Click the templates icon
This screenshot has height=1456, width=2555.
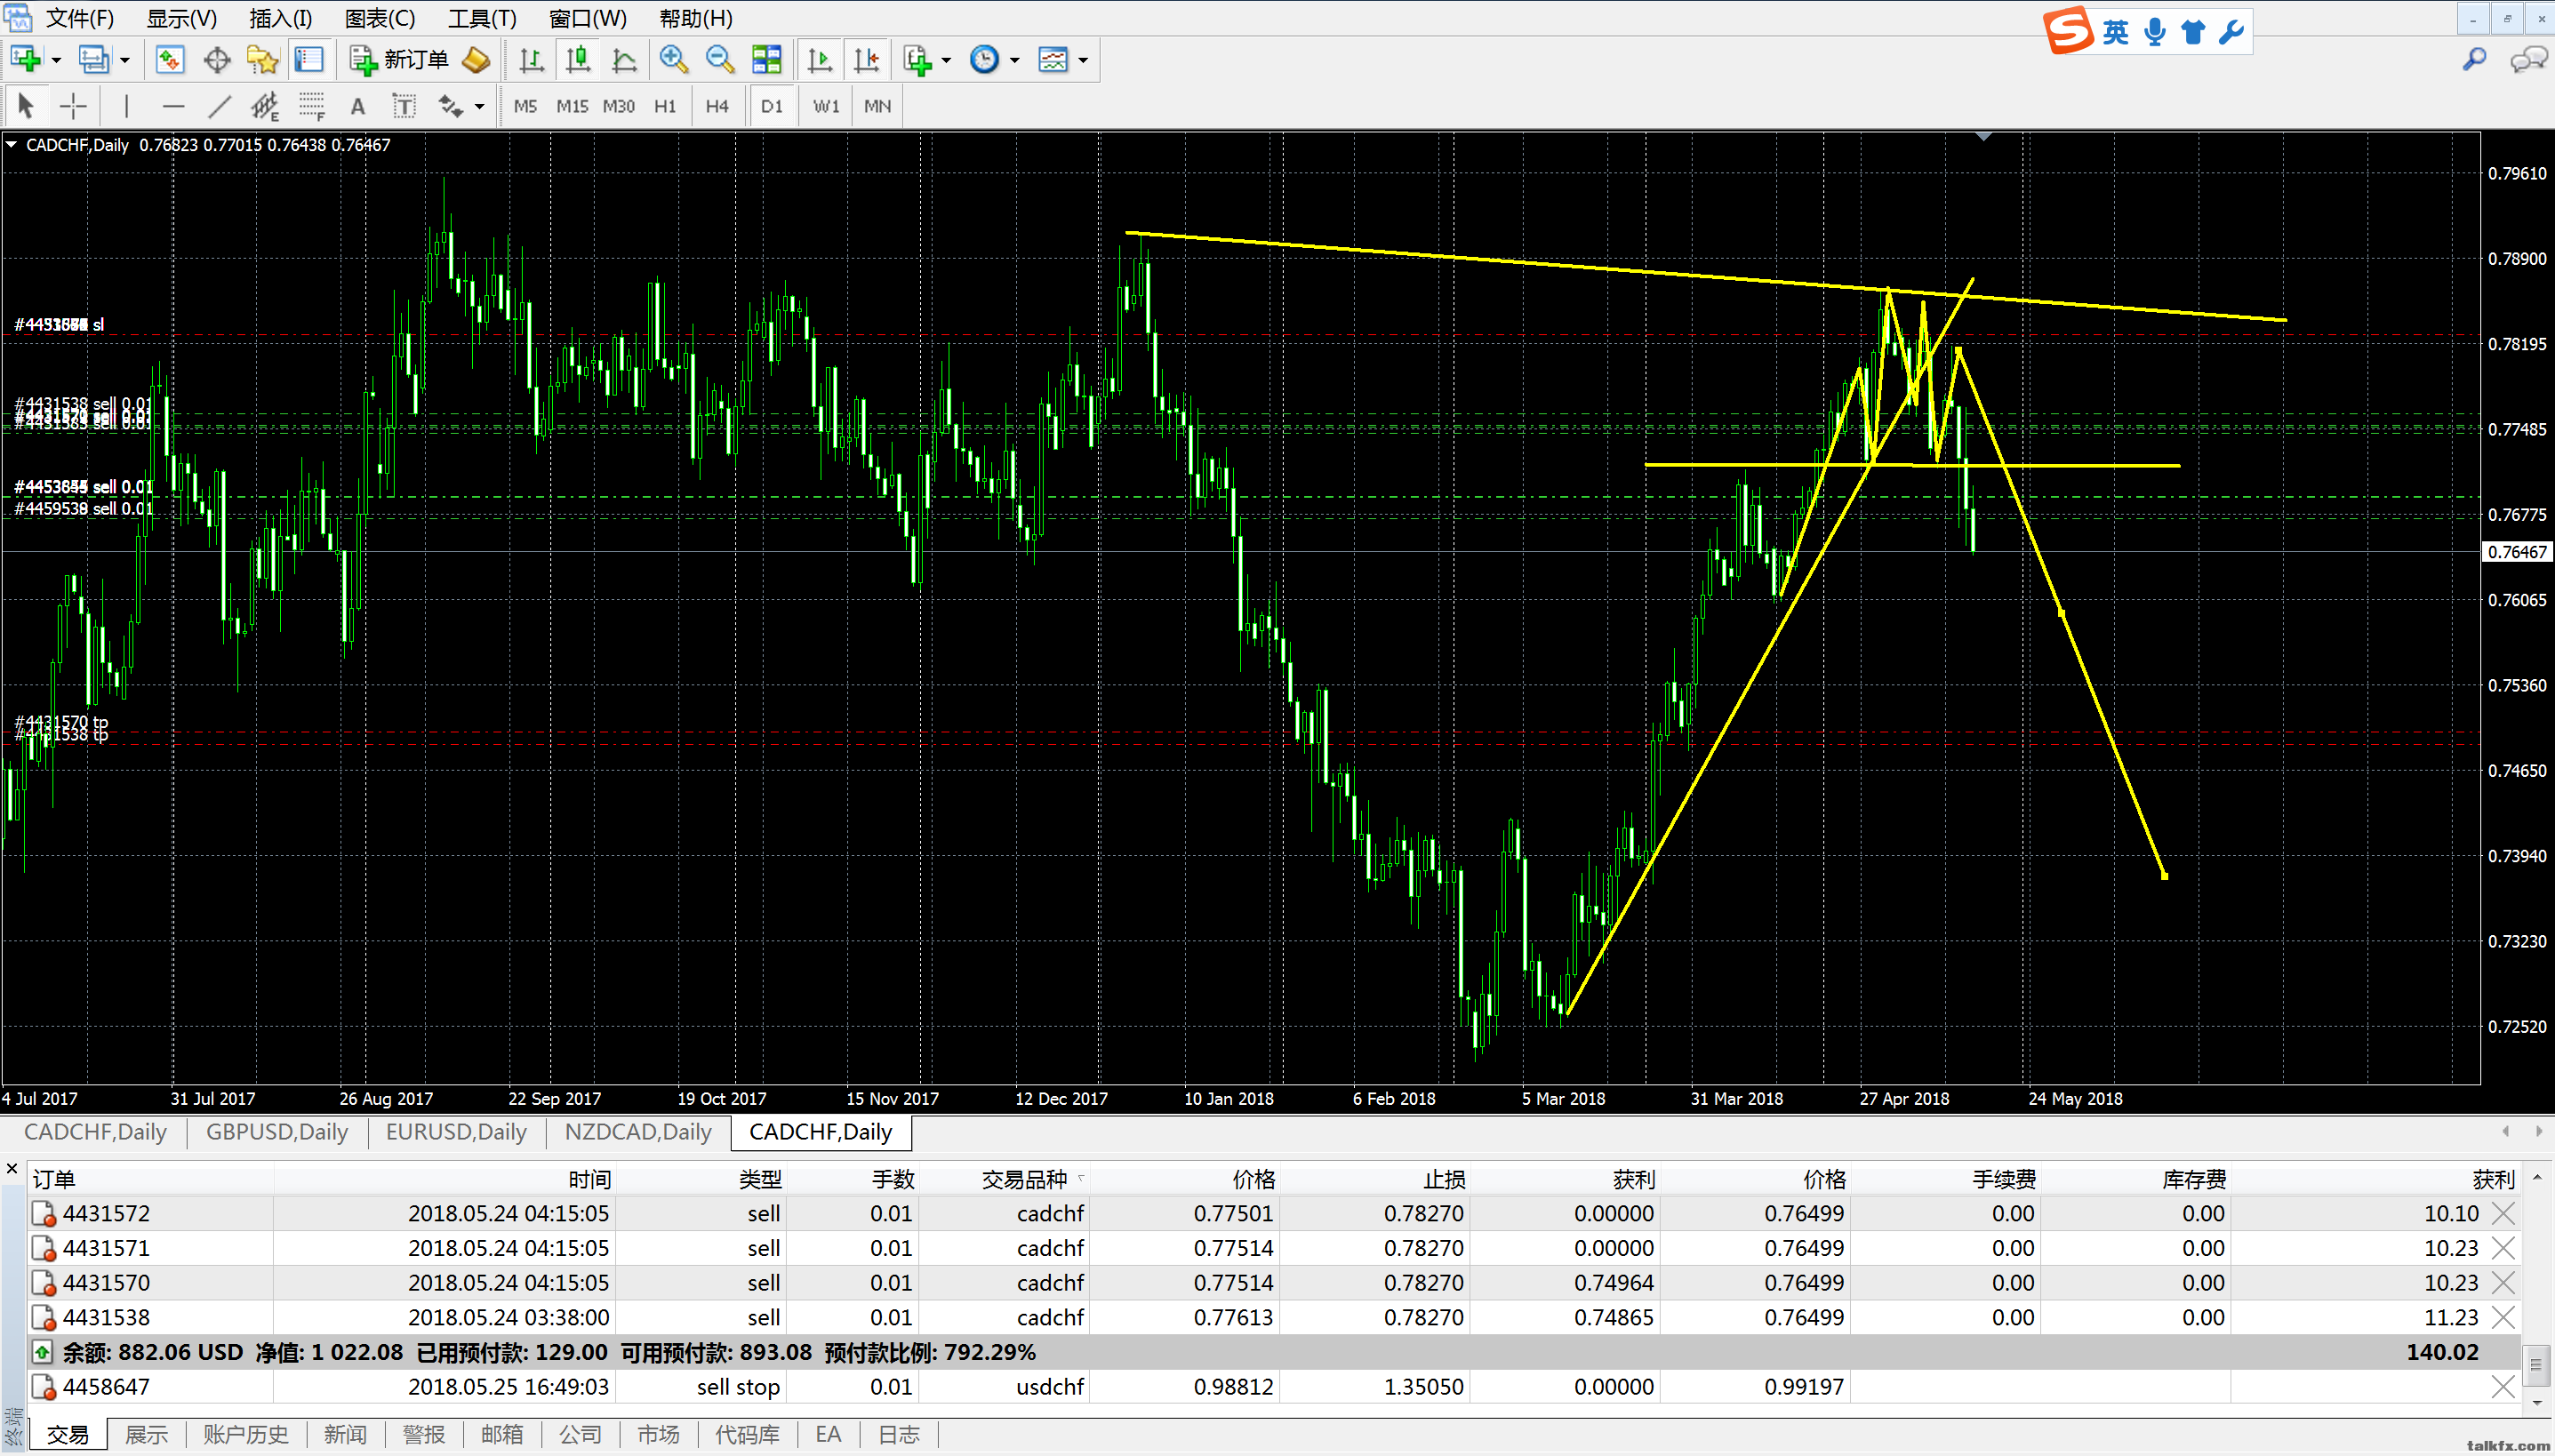pyautogui.click(x=1053, y=60)
